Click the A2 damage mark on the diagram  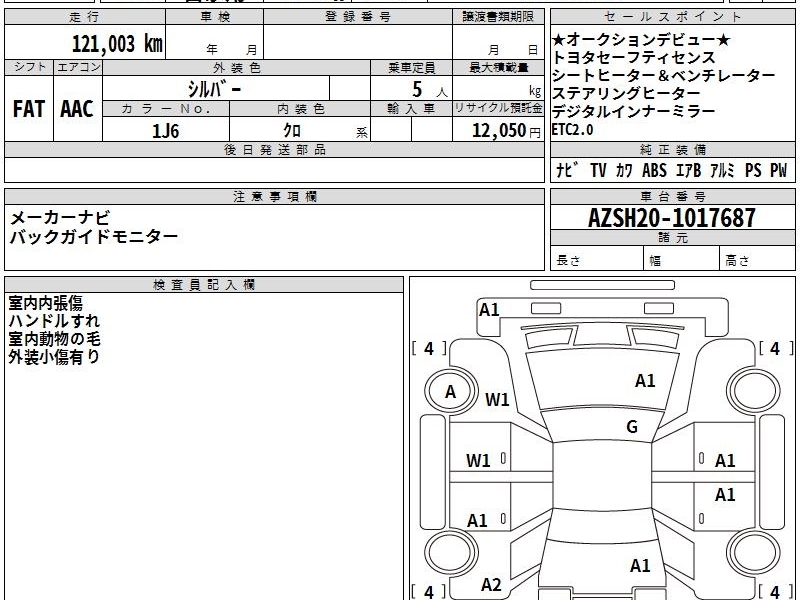point(491,585)
